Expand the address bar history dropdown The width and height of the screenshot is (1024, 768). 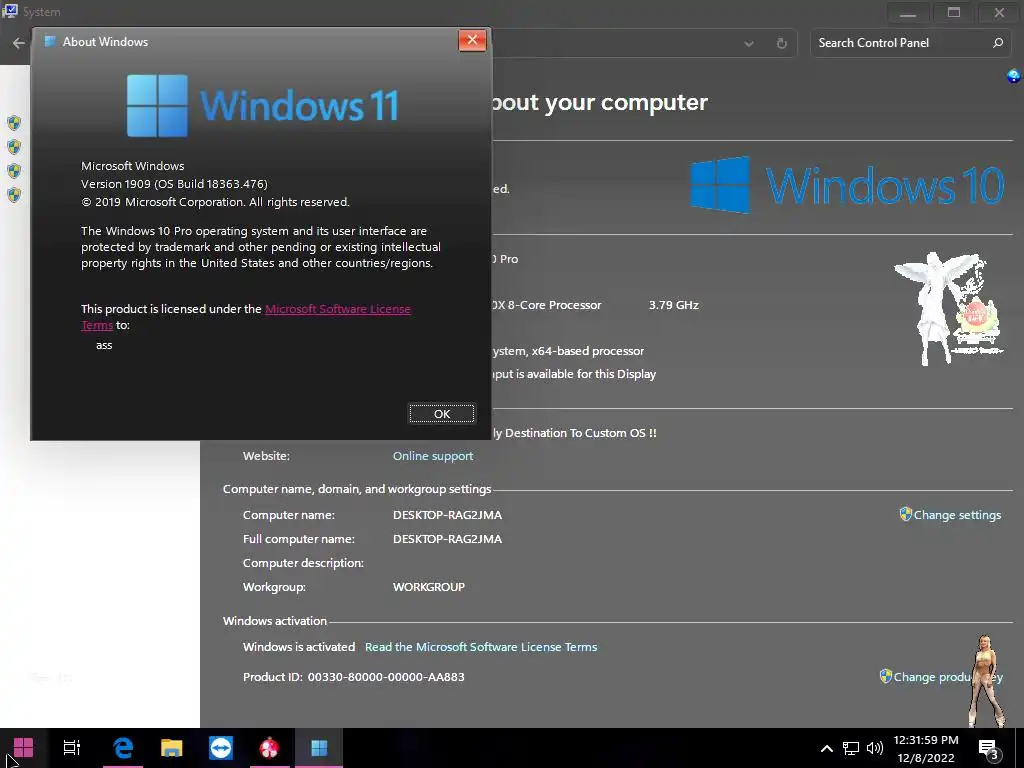coord(748,44)
